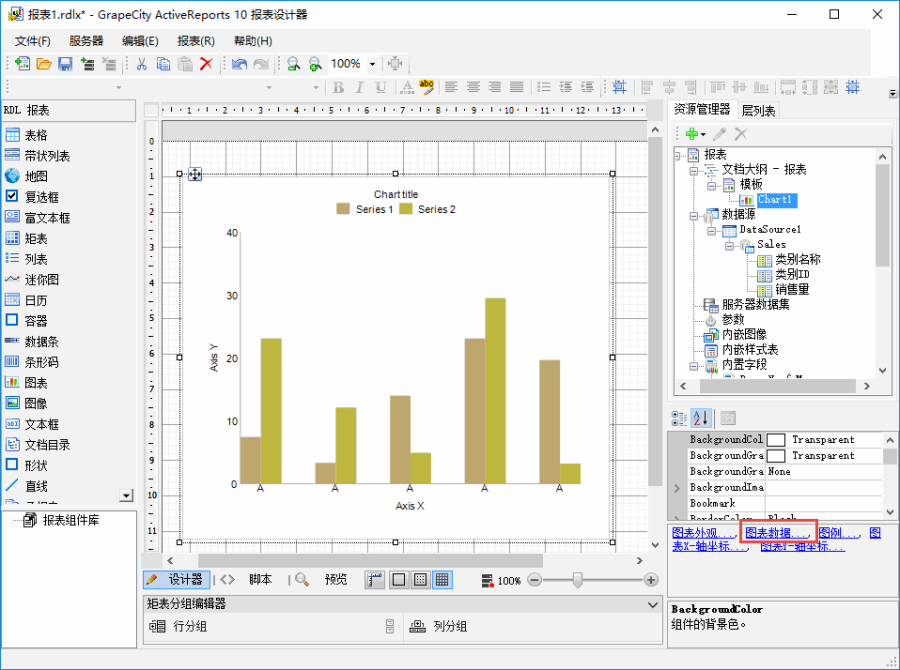Click the Open folder icon
The height and width of the screenshot is (670, 900).
pos(44,64)
